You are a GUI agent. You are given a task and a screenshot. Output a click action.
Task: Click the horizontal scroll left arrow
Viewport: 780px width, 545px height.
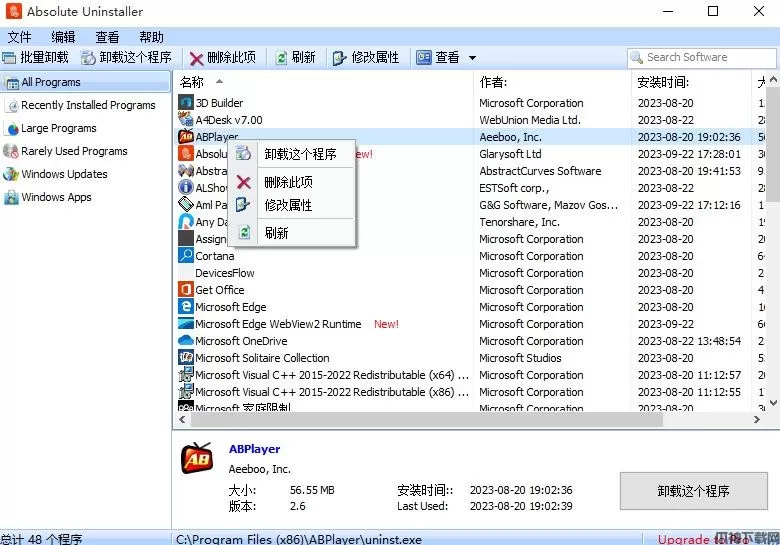pyautogui.click(x=182, y=420)
